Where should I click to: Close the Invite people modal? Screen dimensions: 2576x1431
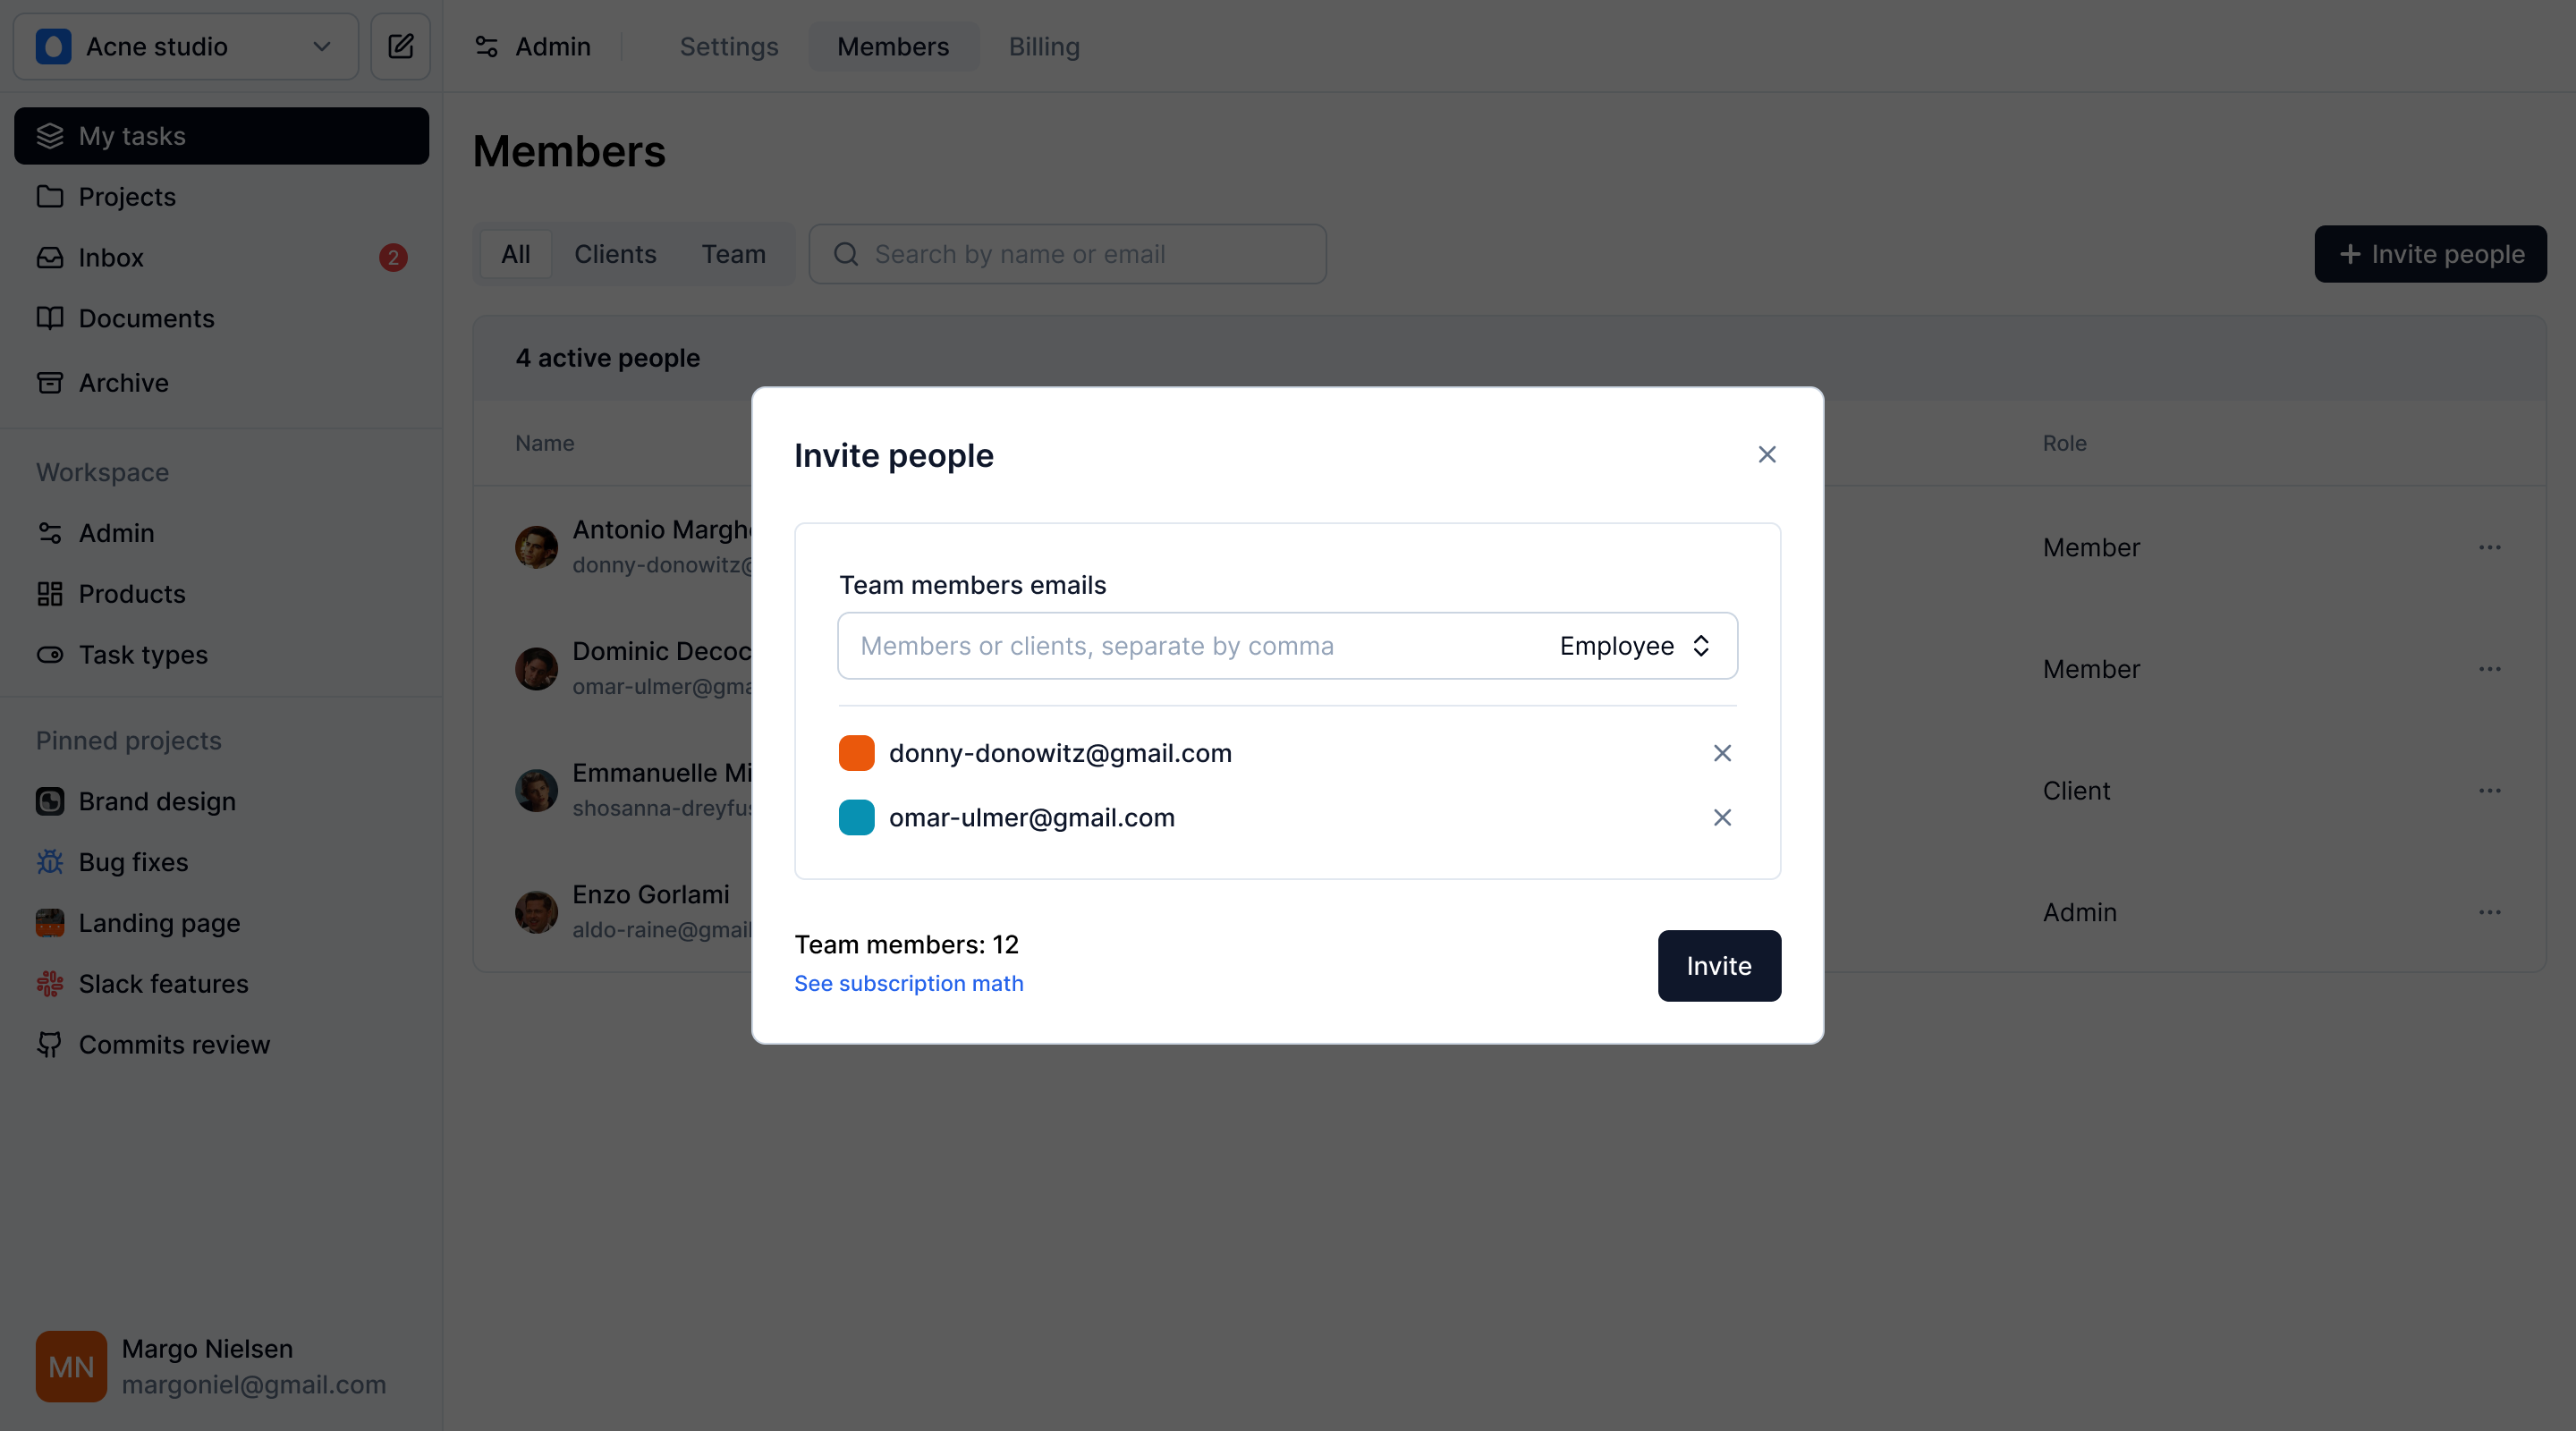(x=1767, y=454)
